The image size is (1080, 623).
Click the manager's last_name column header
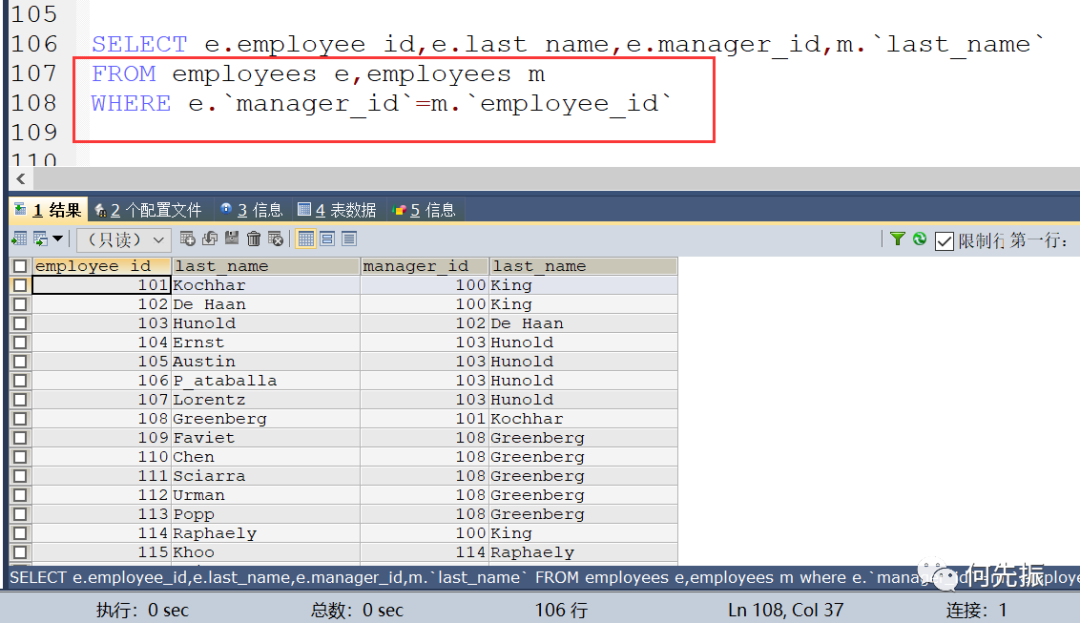point(583,266)
